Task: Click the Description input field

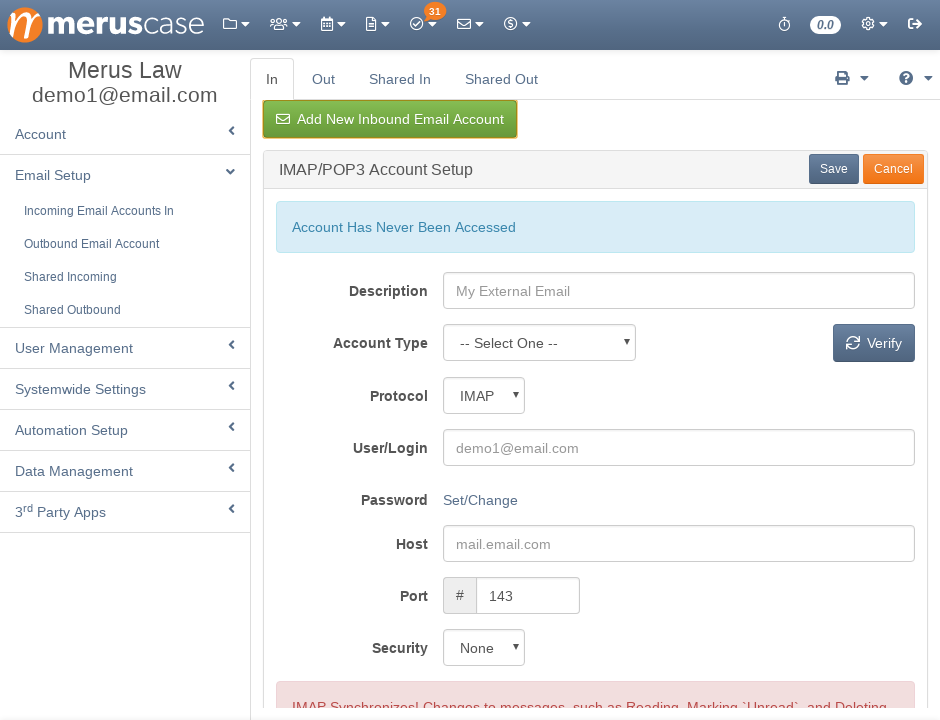Action: (x=679, y=291)
